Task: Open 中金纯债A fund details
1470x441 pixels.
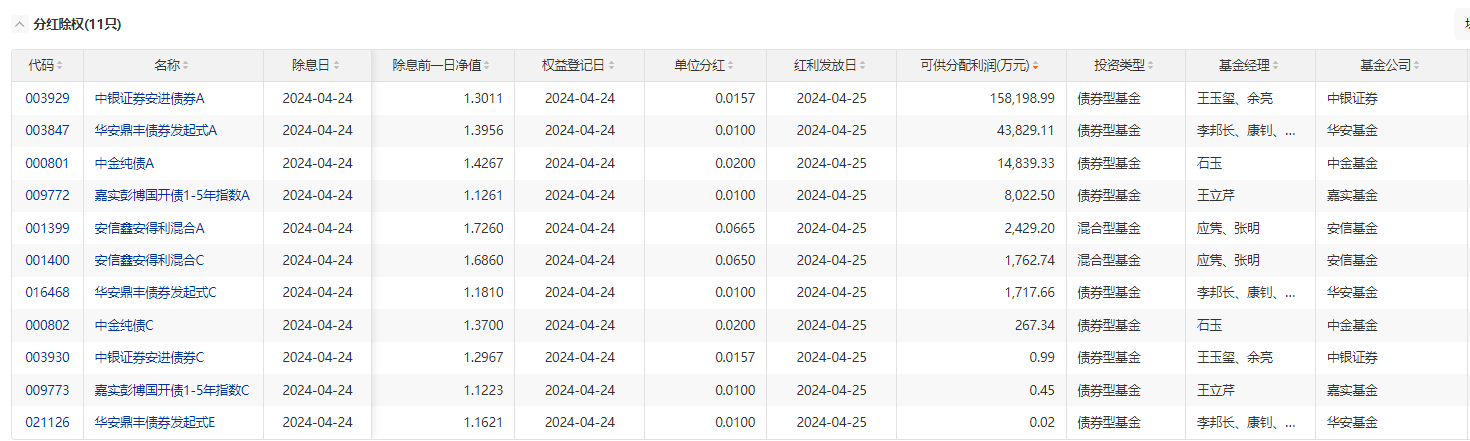Action: coord(124,163)
